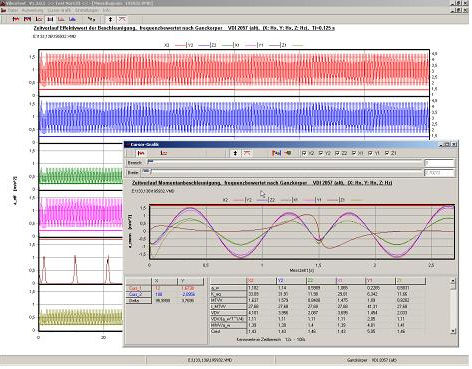The image size is (472, 369).
Task: Click the t_MTVV row header in results table
Action: tap(228, 306)
